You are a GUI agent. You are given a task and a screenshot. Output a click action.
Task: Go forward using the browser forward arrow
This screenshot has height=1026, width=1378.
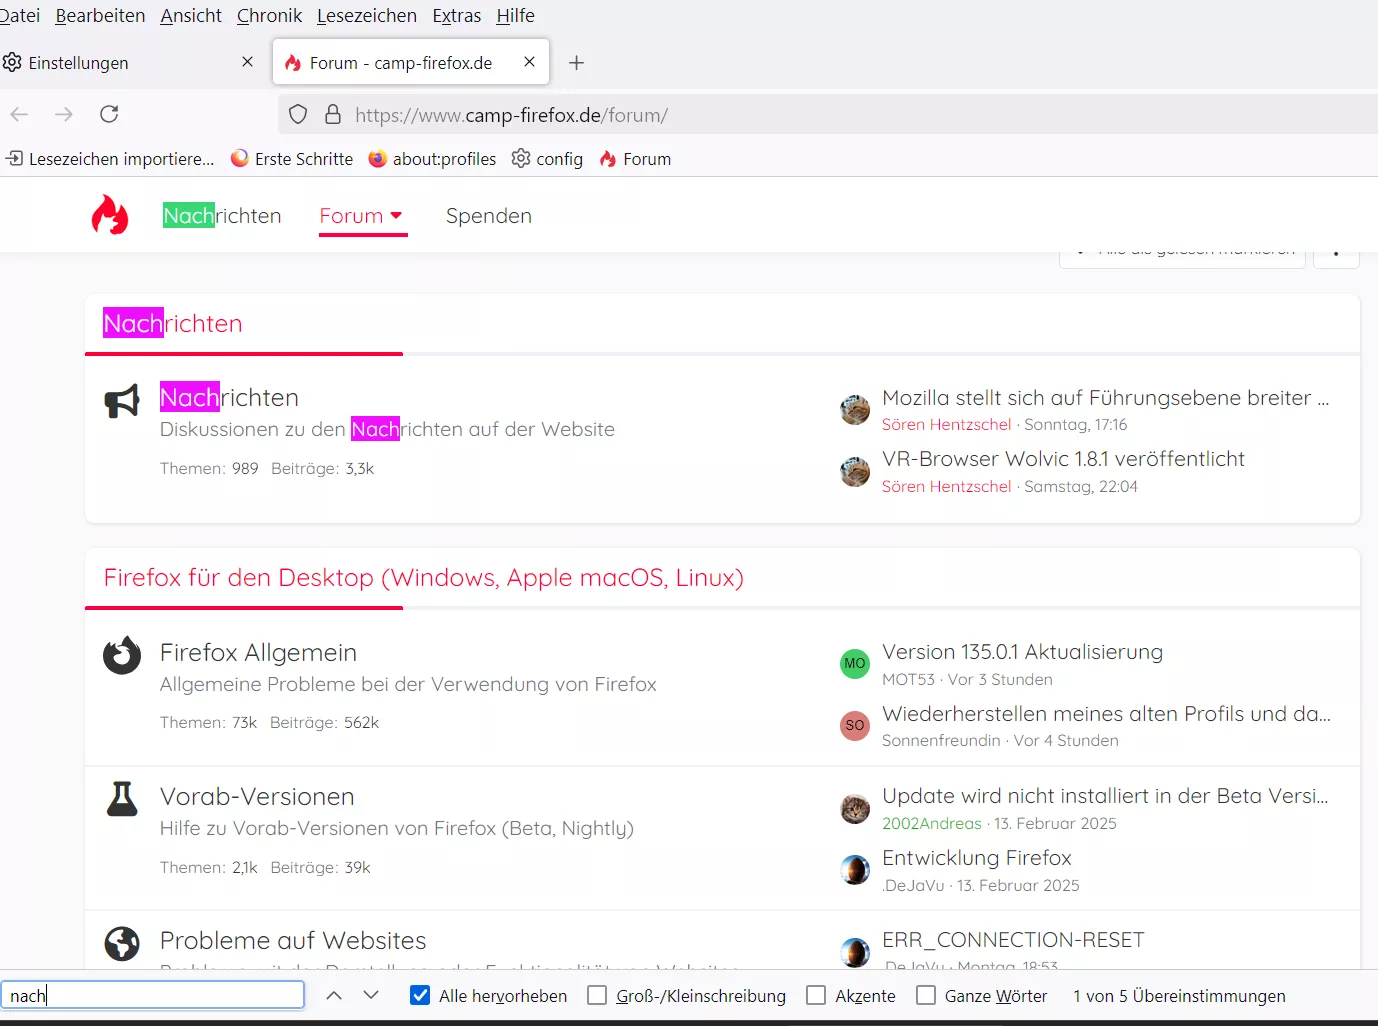[x=64, y=114]
